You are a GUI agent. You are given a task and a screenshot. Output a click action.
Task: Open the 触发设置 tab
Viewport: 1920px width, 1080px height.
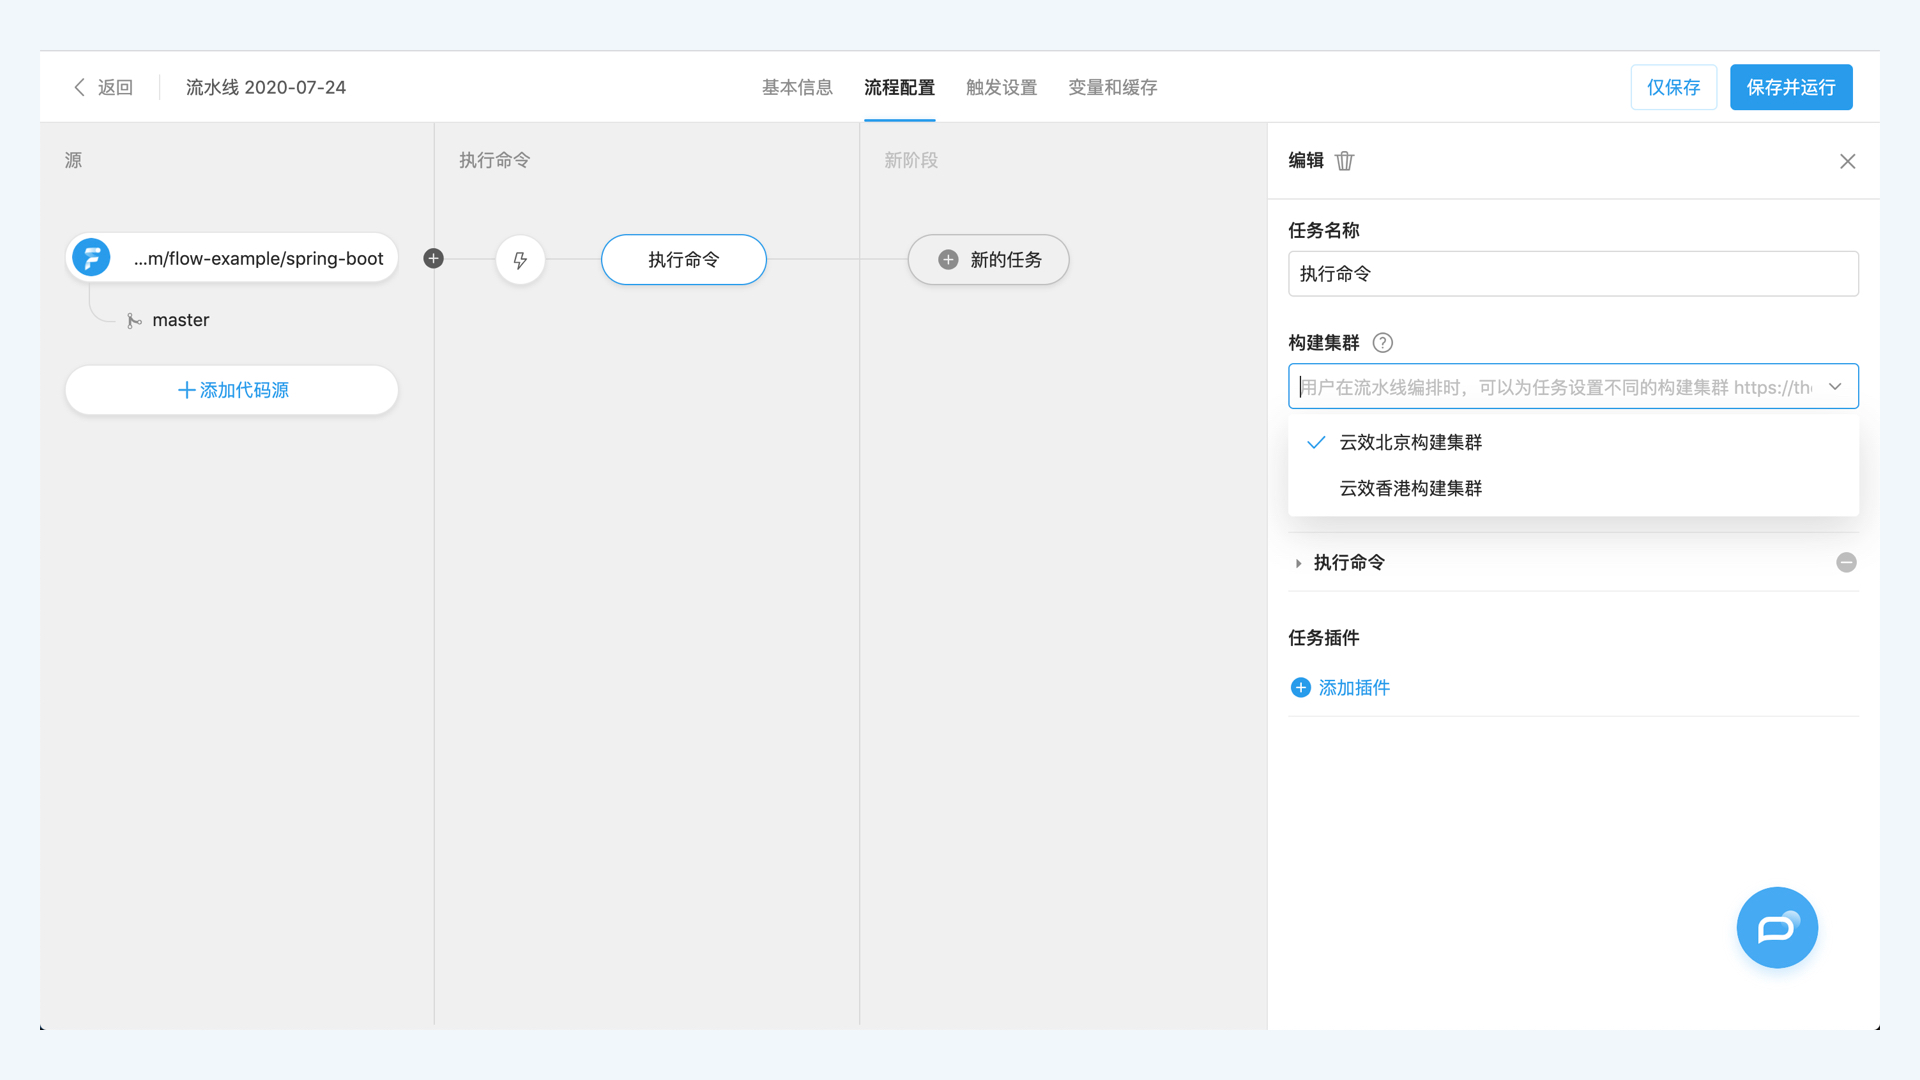coord(1001,87)
